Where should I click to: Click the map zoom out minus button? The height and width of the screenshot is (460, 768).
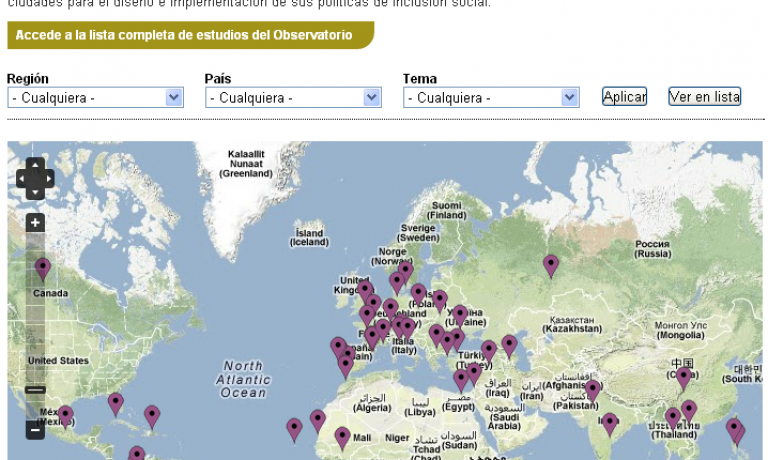(x=35, y=431)
